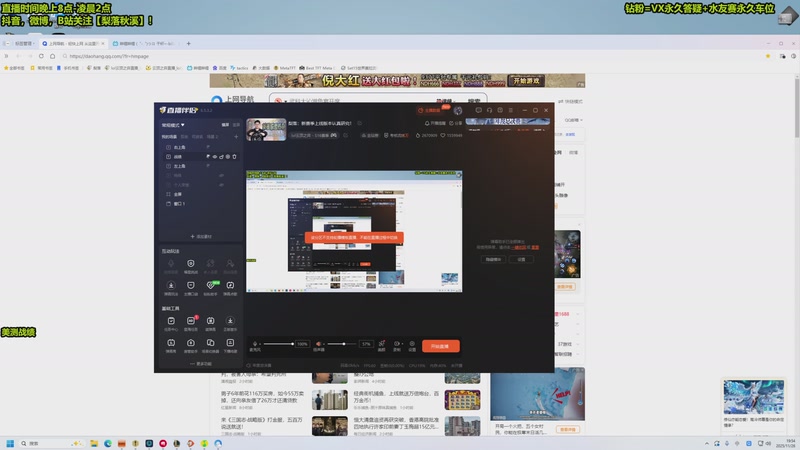
Task: Click the add source button below the list
Action: 201,236
